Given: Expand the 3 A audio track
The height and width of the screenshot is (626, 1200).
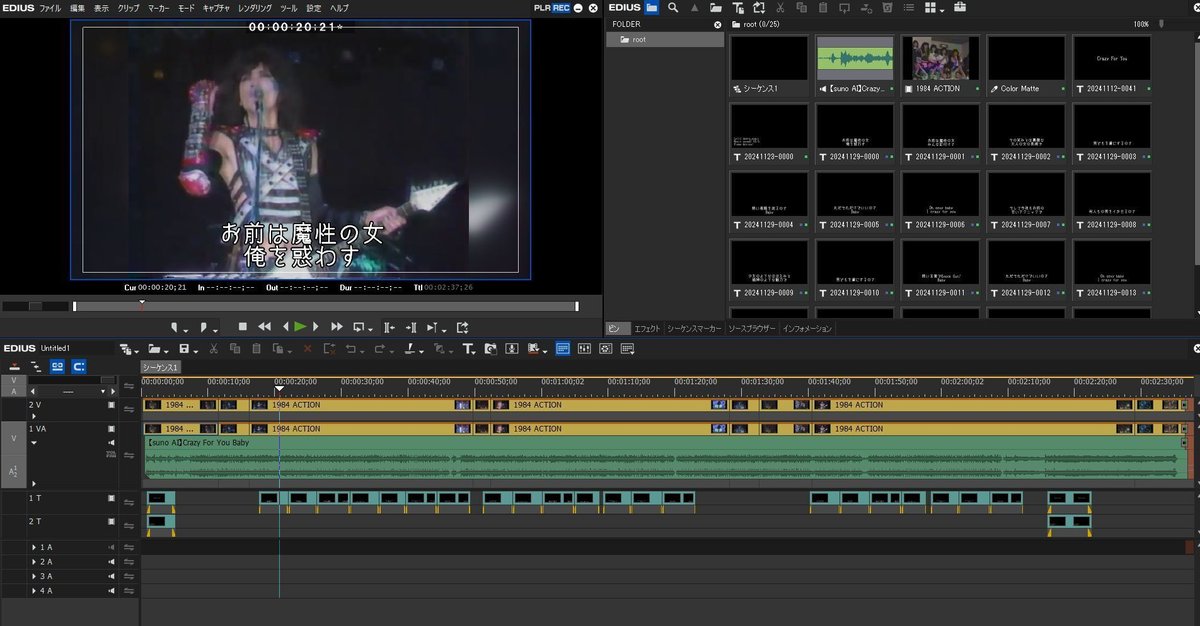Looking at the screenshot, I should click(x=34, y=576).
